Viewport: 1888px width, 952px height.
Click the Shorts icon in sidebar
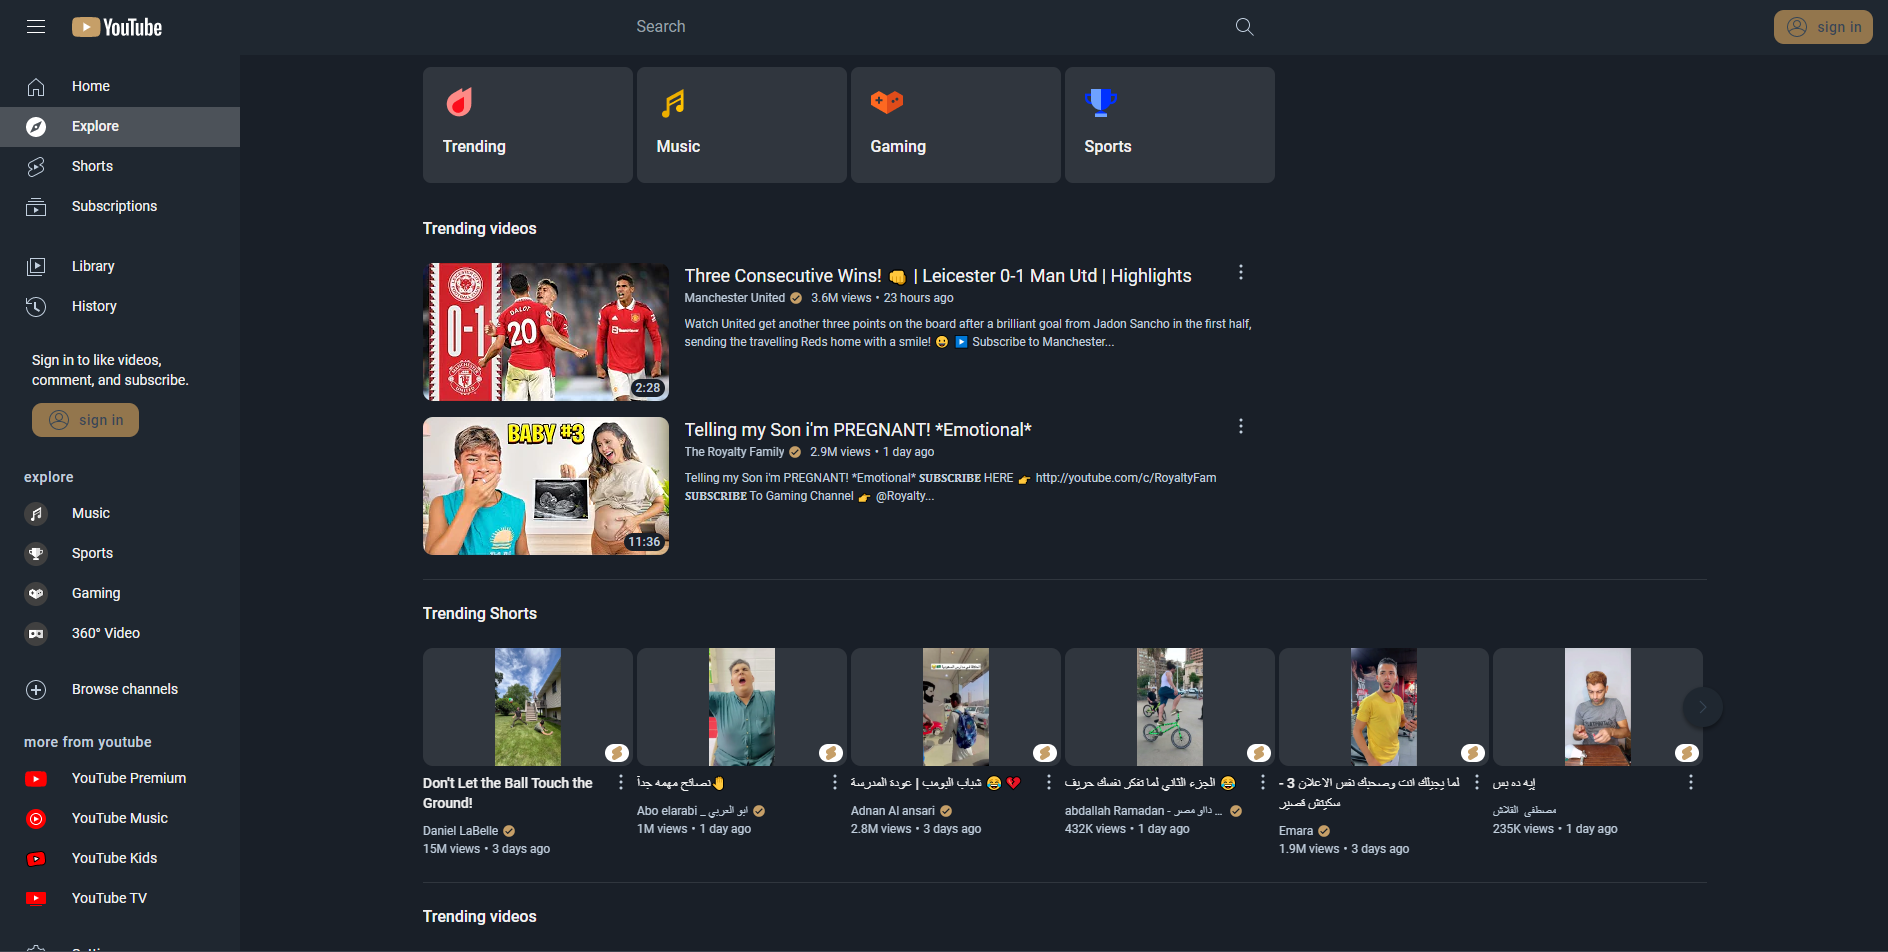click(x=36, y=167)
